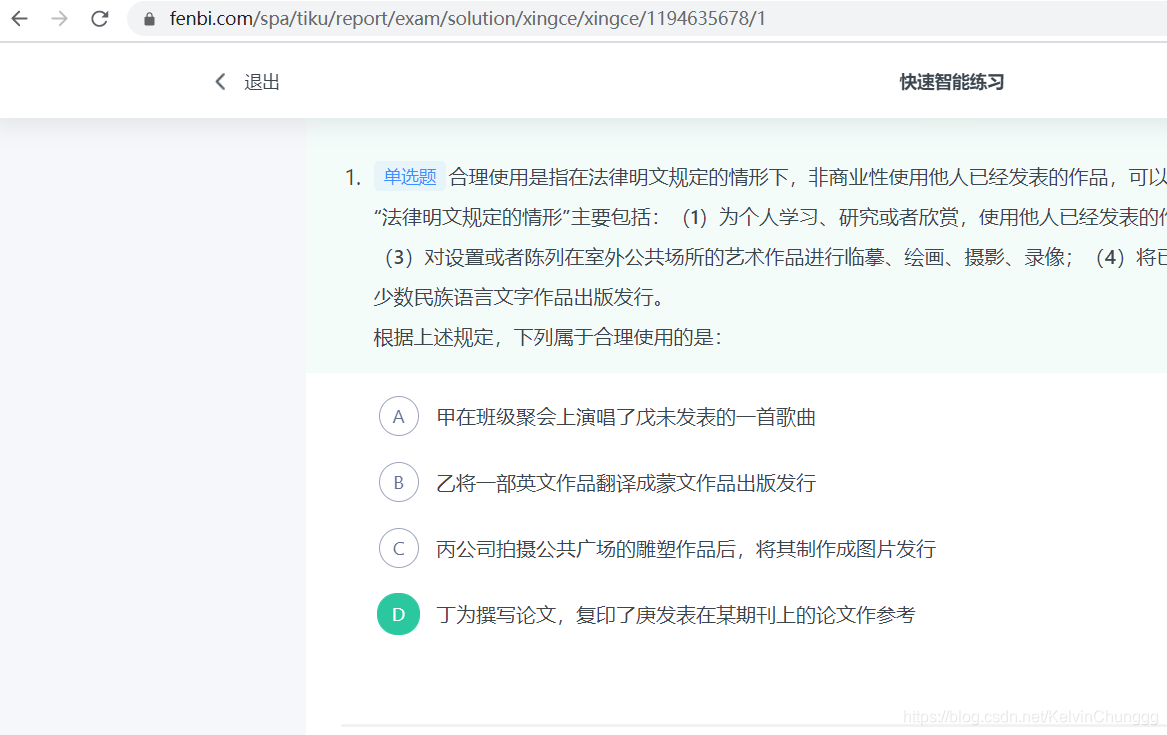Click the browser forward arrow
The height and width of the screenshot is (735, 1167).
tap(58, 17)
